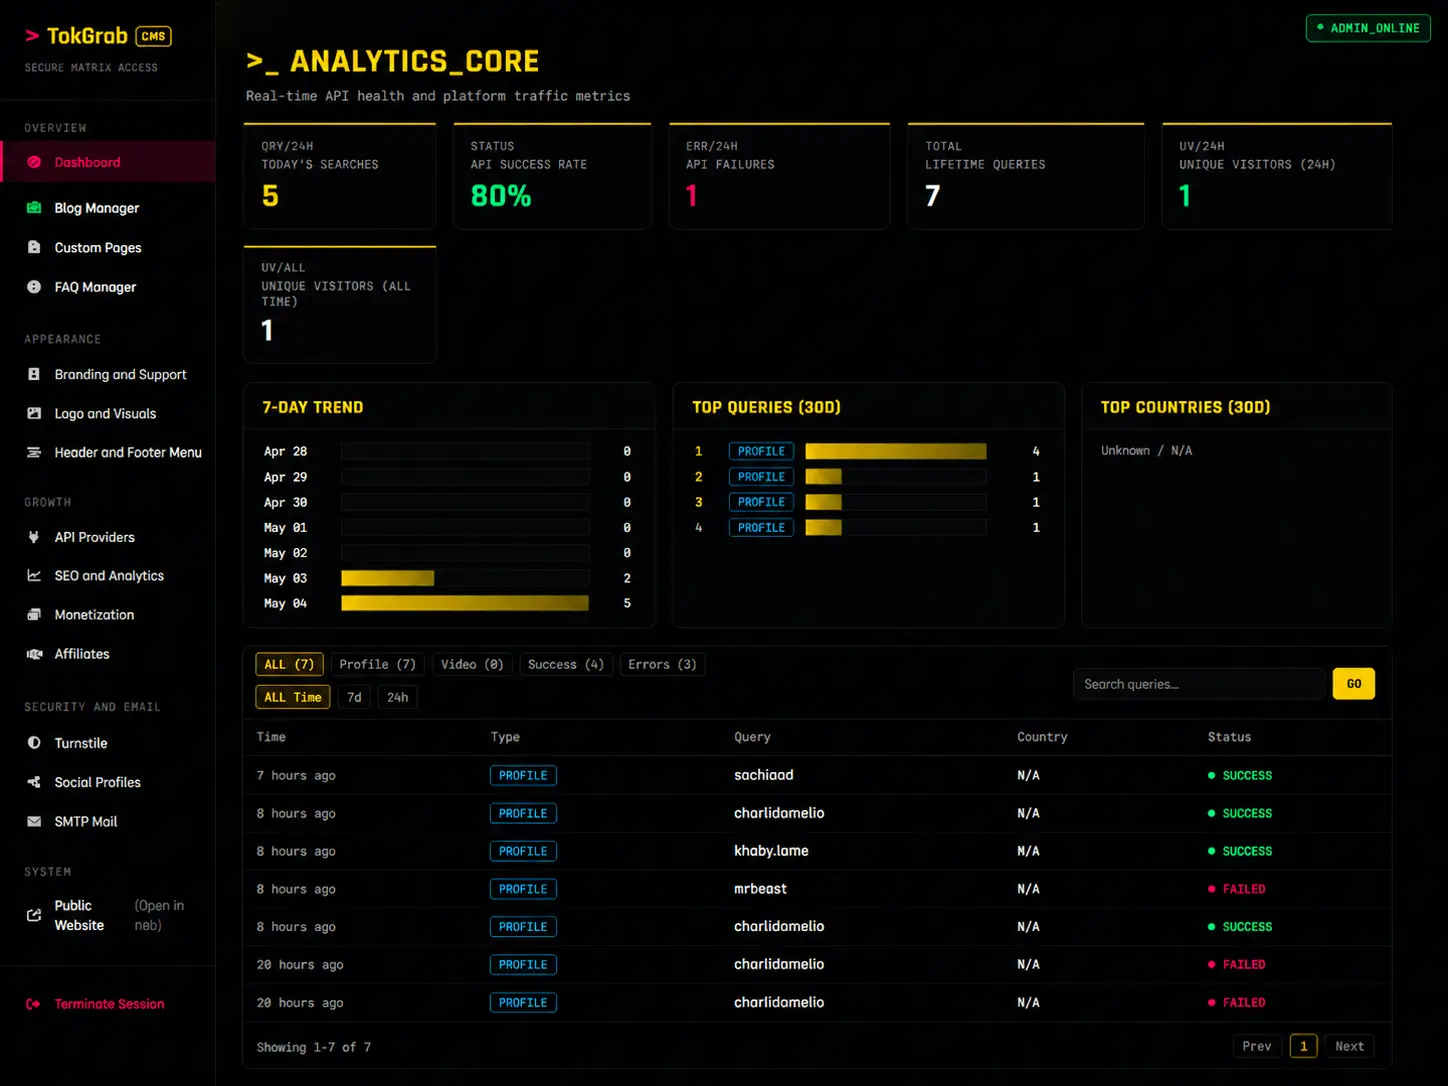Click the SEO and Analytics chart icon
1448x1086 pixels.
(34, 576)
